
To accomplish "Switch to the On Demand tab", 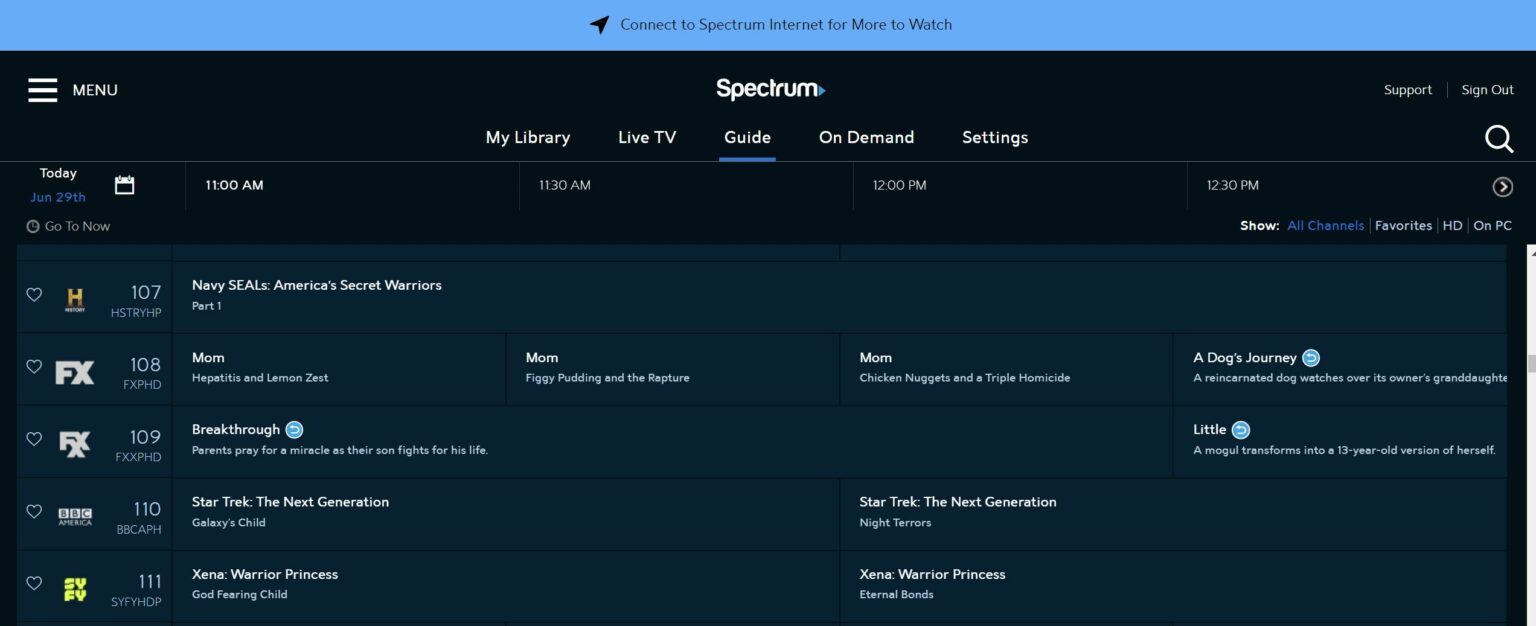I will coord(866,137).
